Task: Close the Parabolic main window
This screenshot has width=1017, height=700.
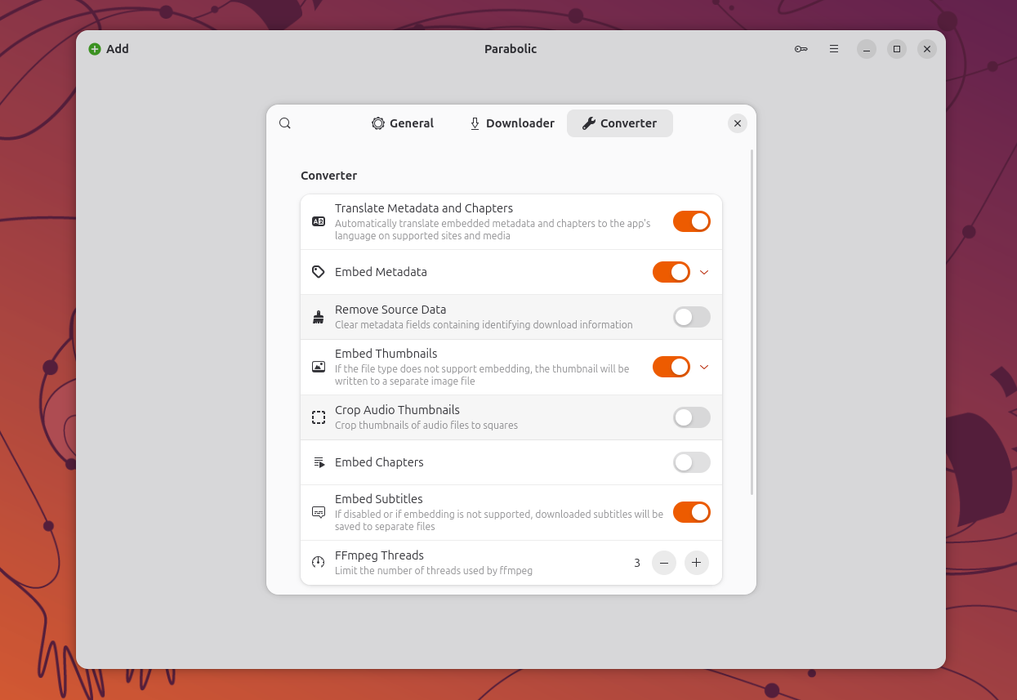Action: click(x=927, y=49)
